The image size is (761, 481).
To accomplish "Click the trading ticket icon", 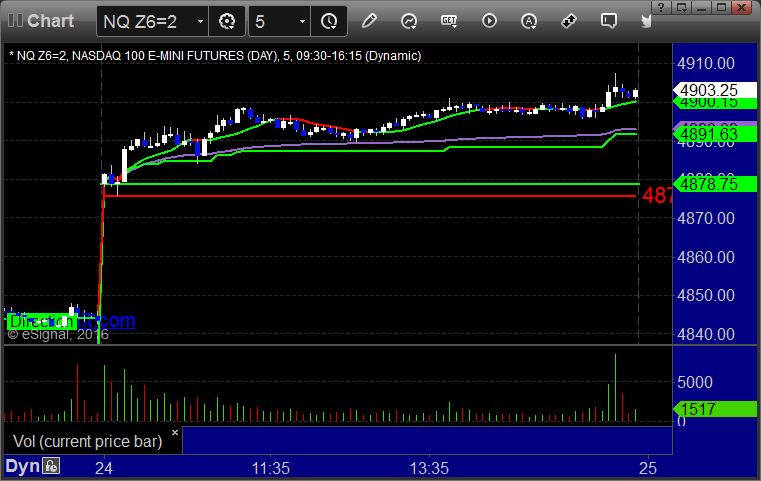I will [x=568, y=21].
